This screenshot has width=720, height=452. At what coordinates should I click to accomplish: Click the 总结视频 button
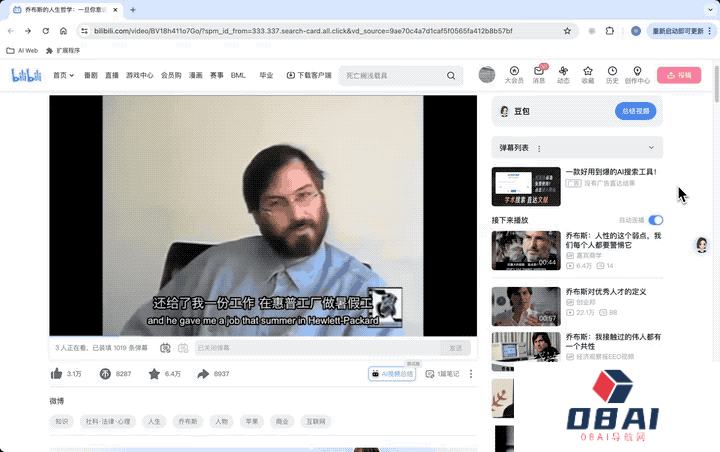pos(635,111)
